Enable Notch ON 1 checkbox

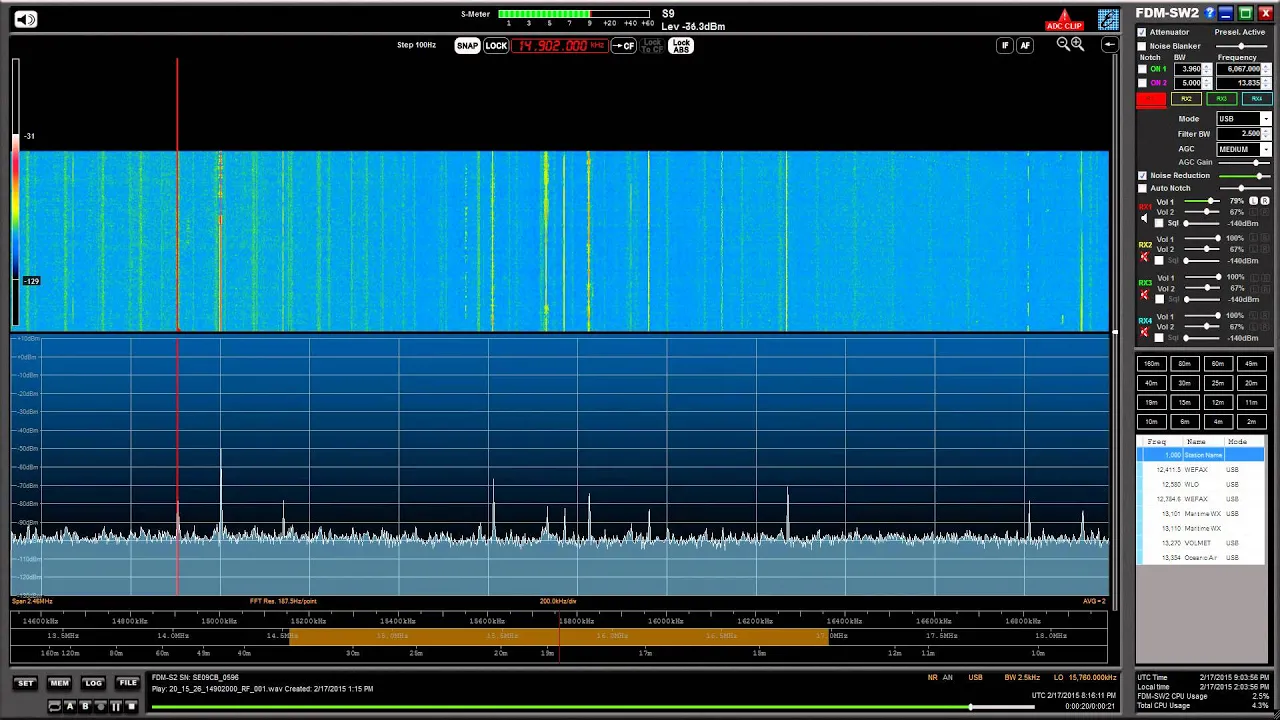click(x=1142, y=69)
